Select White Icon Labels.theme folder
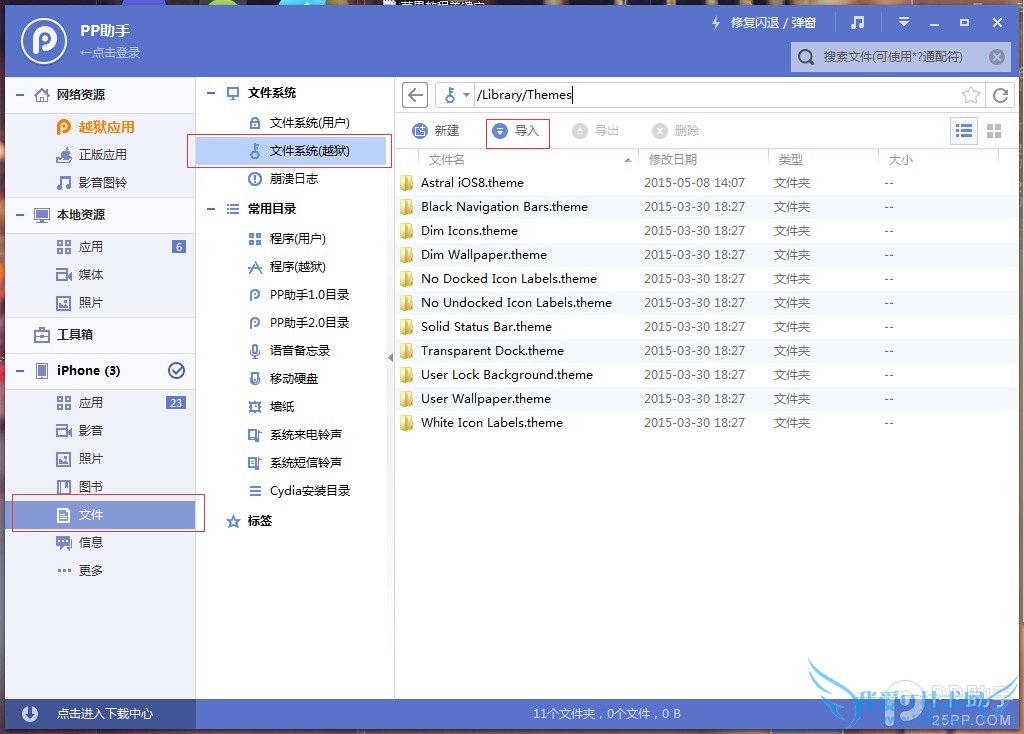Viewport: 1024px width, 734px height. point(709,423)
